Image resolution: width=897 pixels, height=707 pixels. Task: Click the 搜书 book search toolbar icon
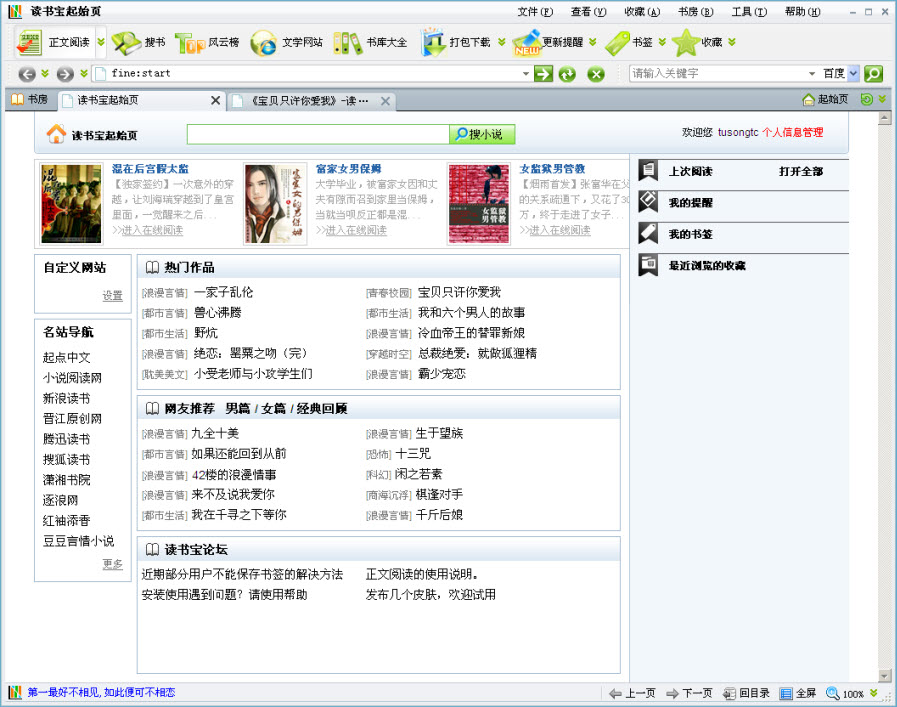tap(126, 43)
